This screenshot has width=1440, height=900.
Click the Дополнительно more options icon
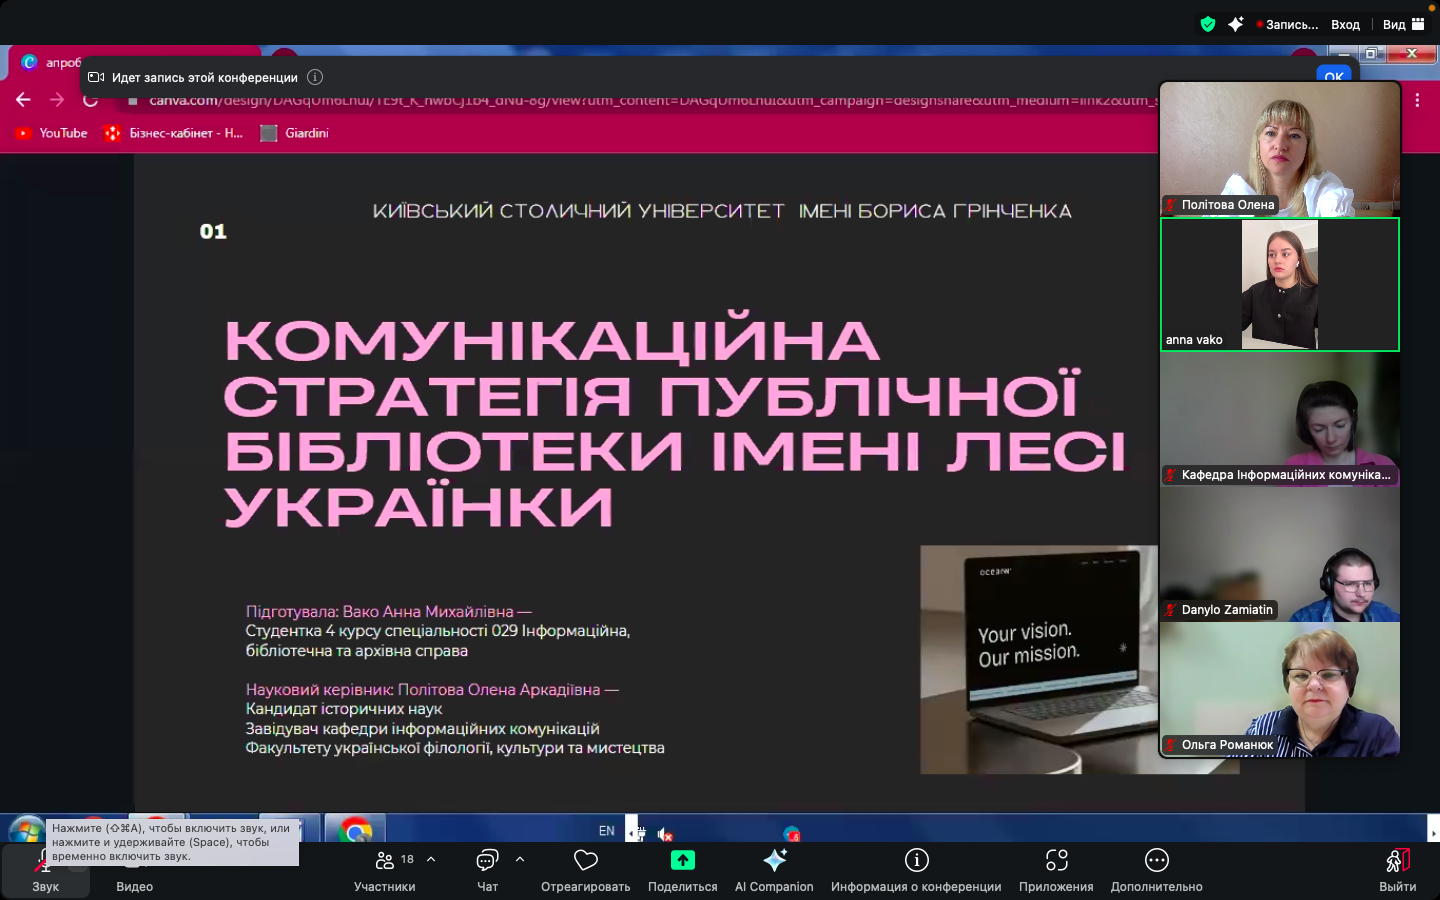pos(1156,861)
